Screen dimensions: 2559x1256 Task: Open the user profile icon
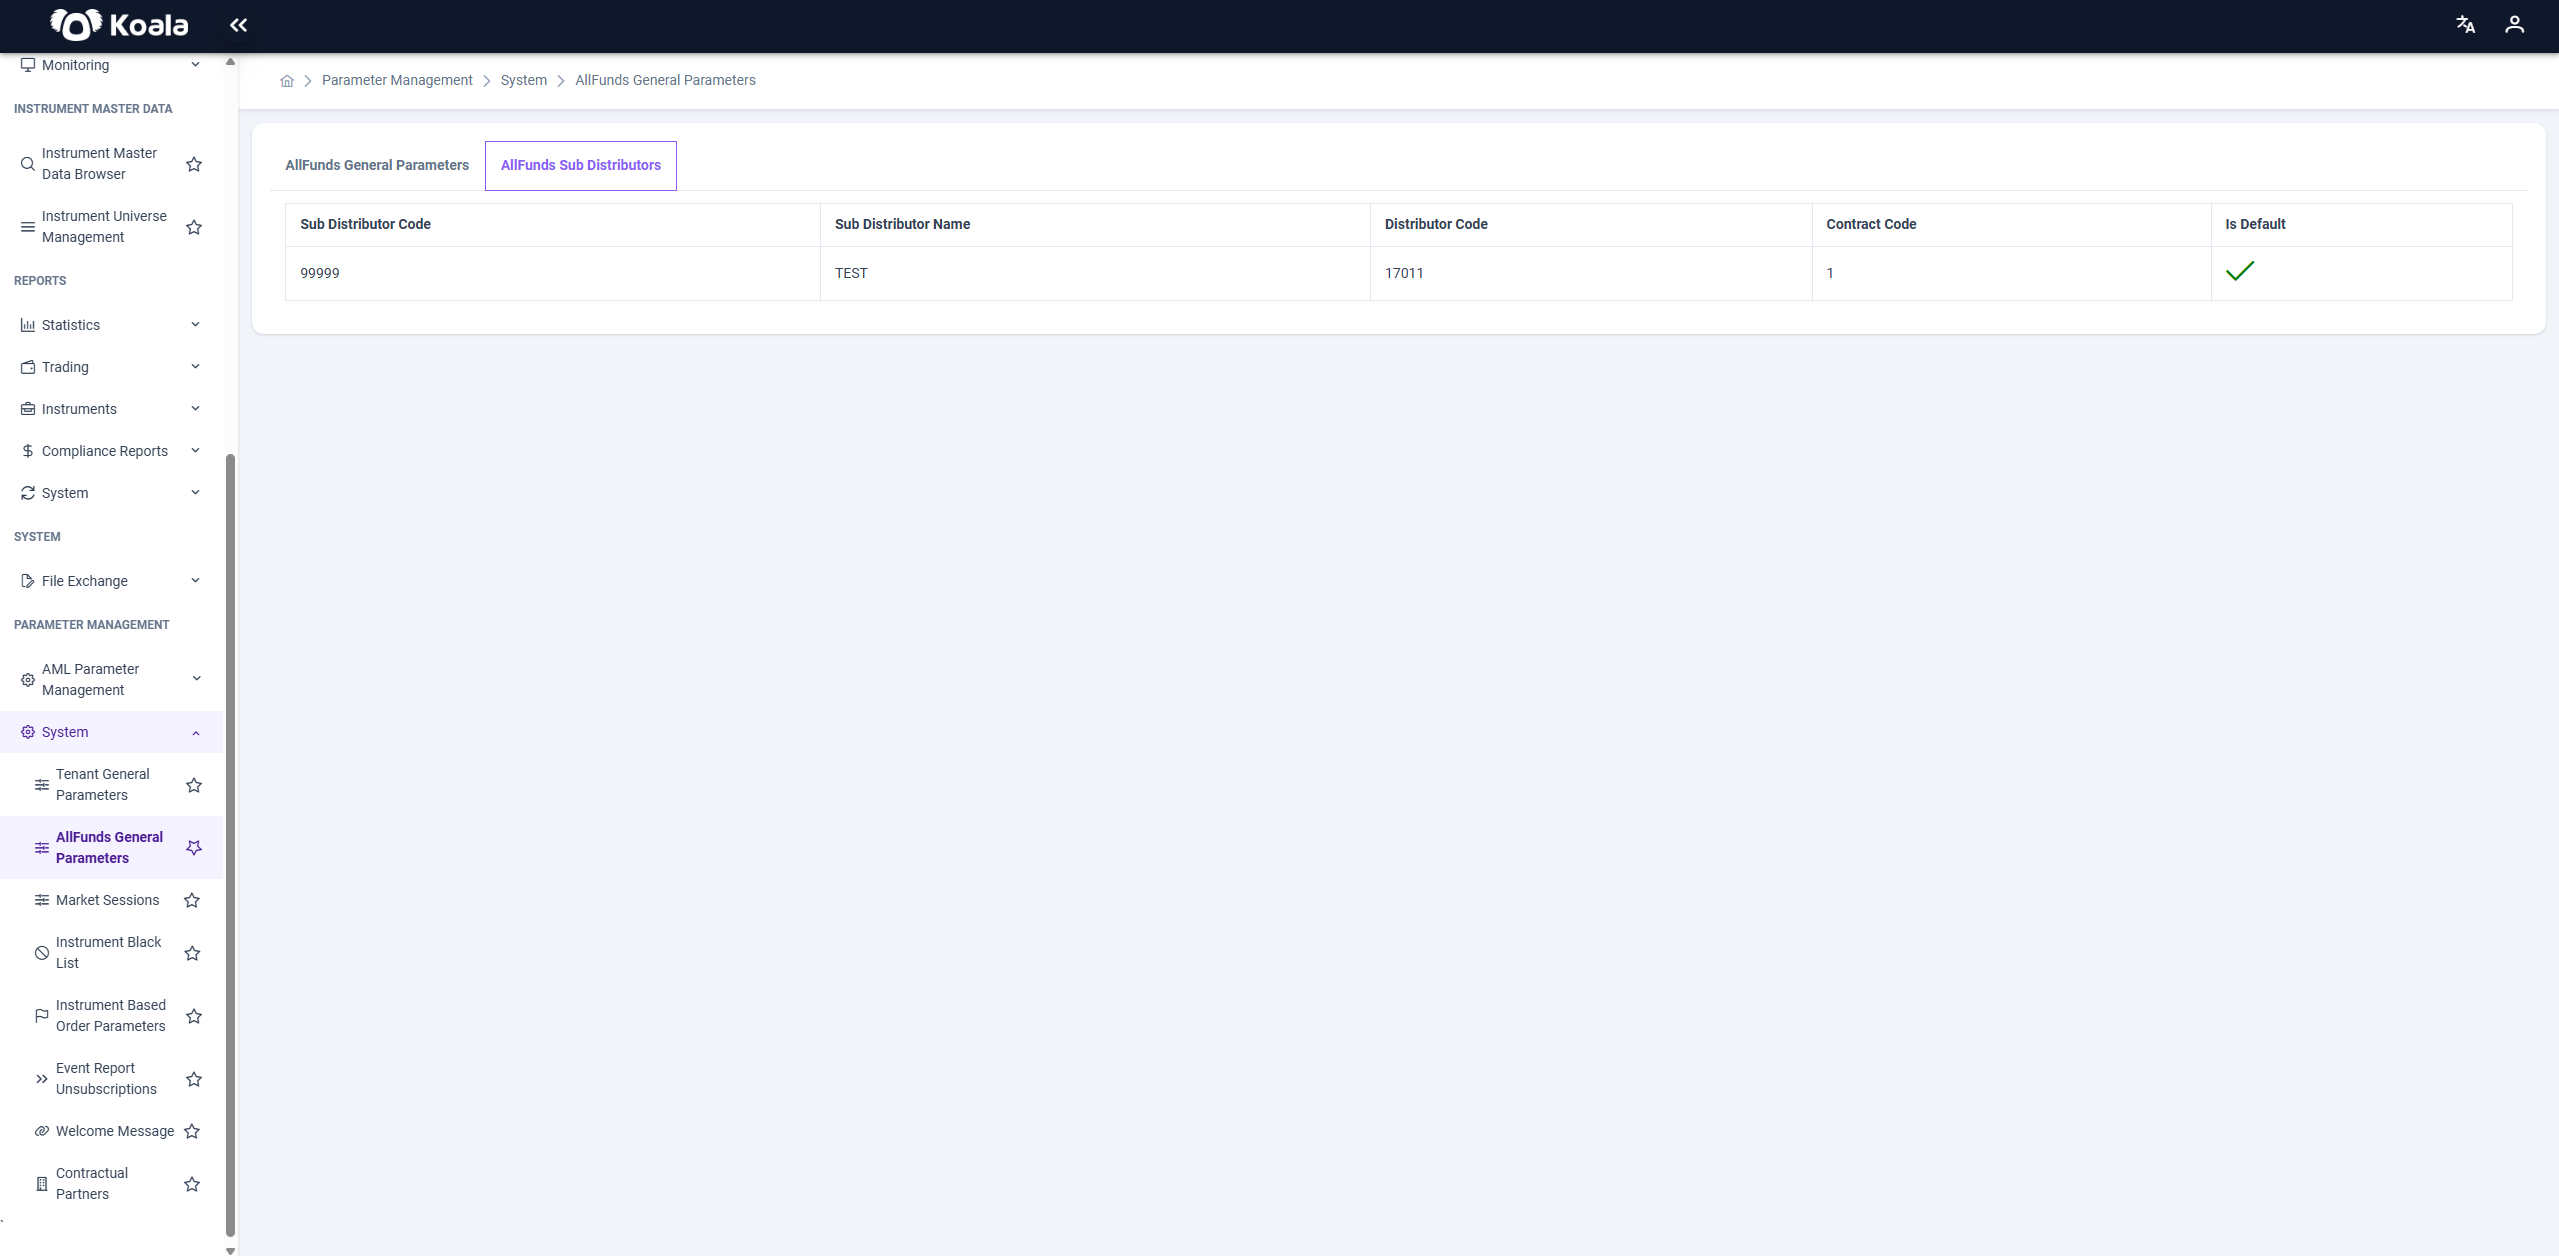[x=2514, y=25]
